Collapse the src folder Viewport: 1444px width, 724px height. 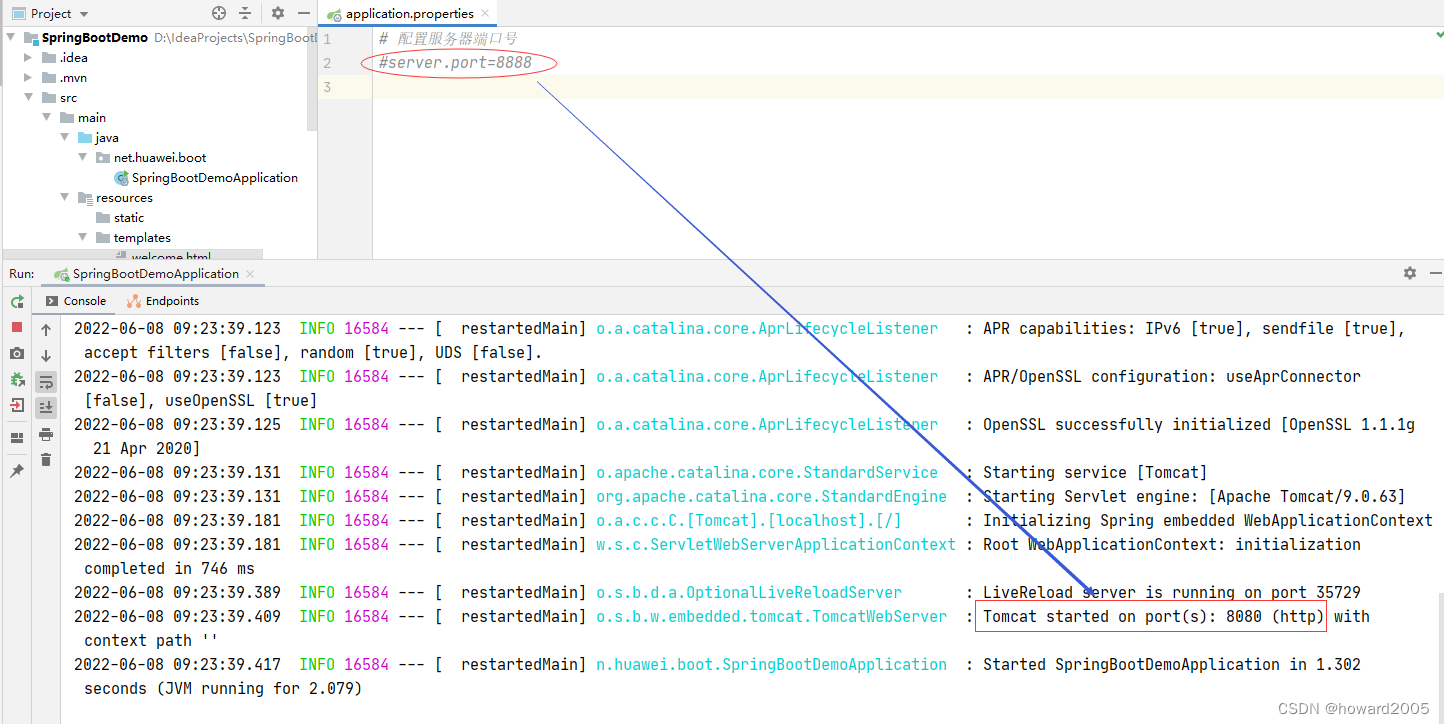pyautogui.click(x=29, y=98)
